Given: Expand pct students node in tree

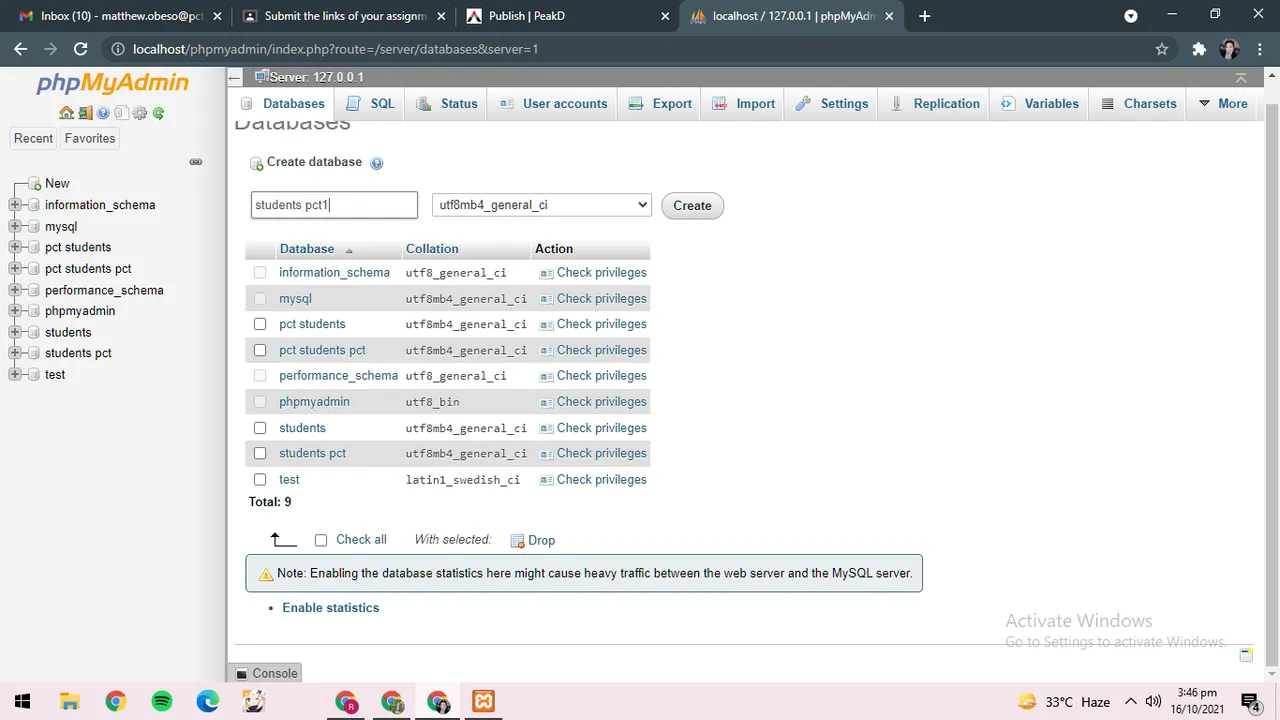Looking at the screenshot, I should tap(14, 248).
